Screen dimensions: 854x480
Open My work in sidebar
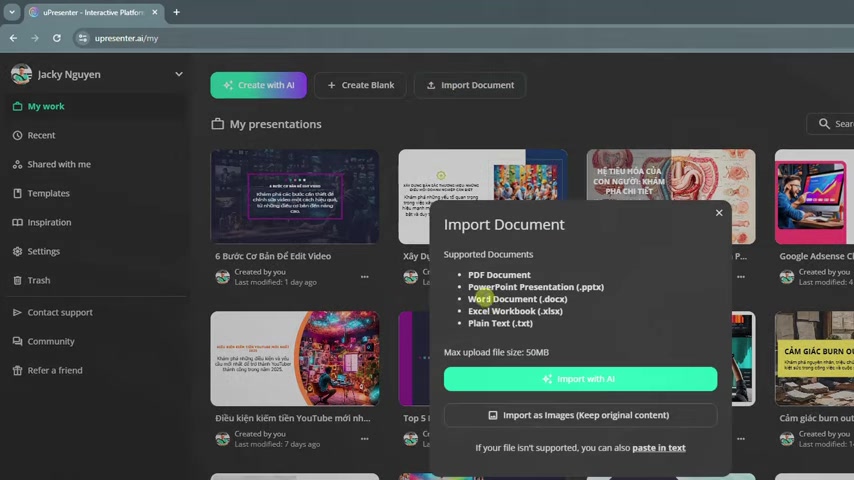click(95, 106)
